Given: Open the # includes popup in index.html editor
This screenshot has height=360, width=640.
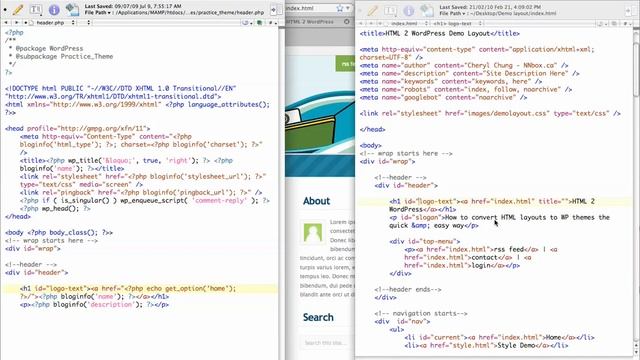Looking at the screenshot, I should click(x=627, y=24).
